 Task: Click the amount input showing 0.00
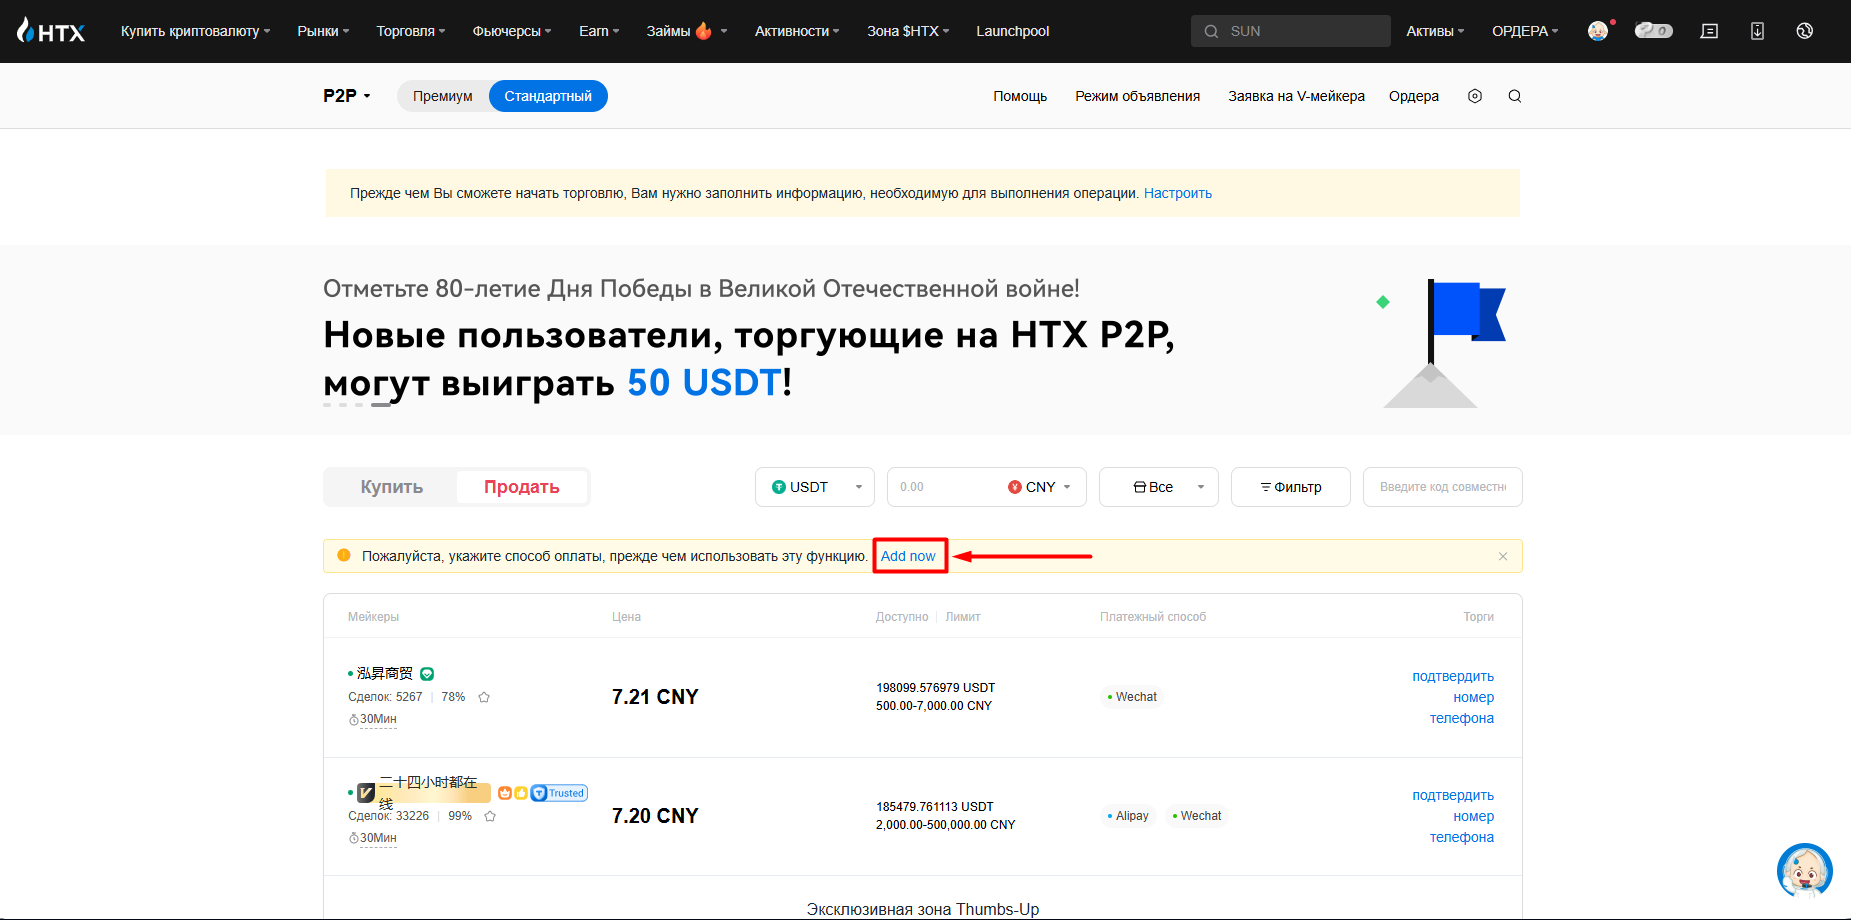(946, 487)
